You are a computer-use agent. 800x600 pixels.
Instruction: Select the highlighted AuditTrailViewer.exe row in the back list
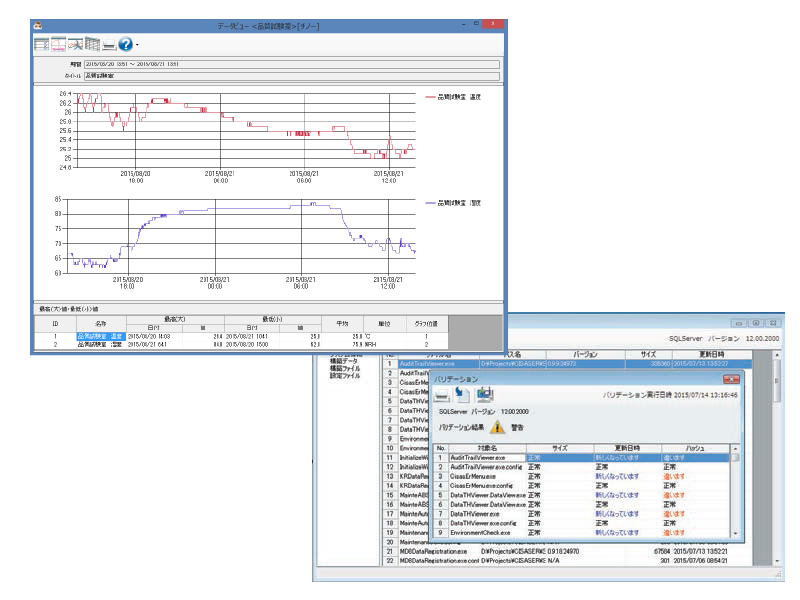[568, 364]
